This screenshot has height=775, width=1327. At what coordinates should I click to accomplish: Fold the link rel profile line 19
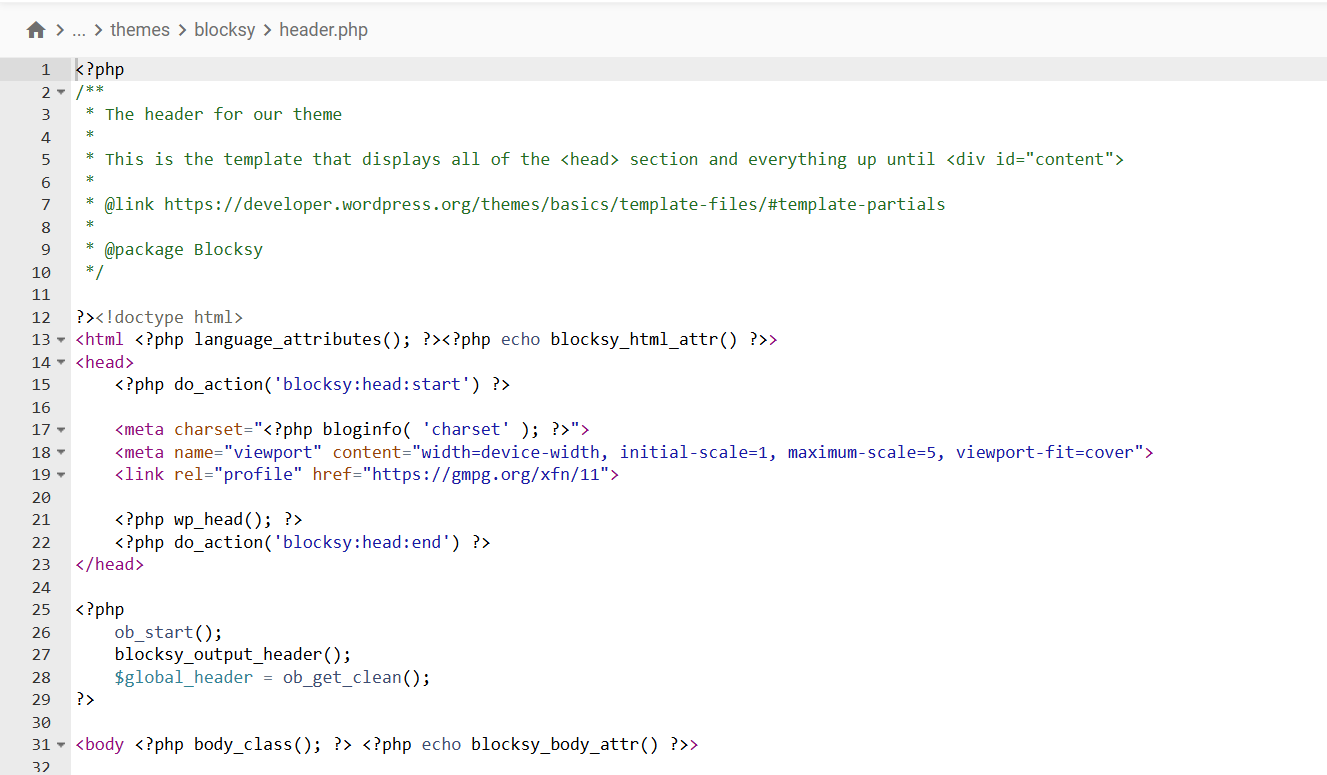pyautogui.click(x=61, y=475)
